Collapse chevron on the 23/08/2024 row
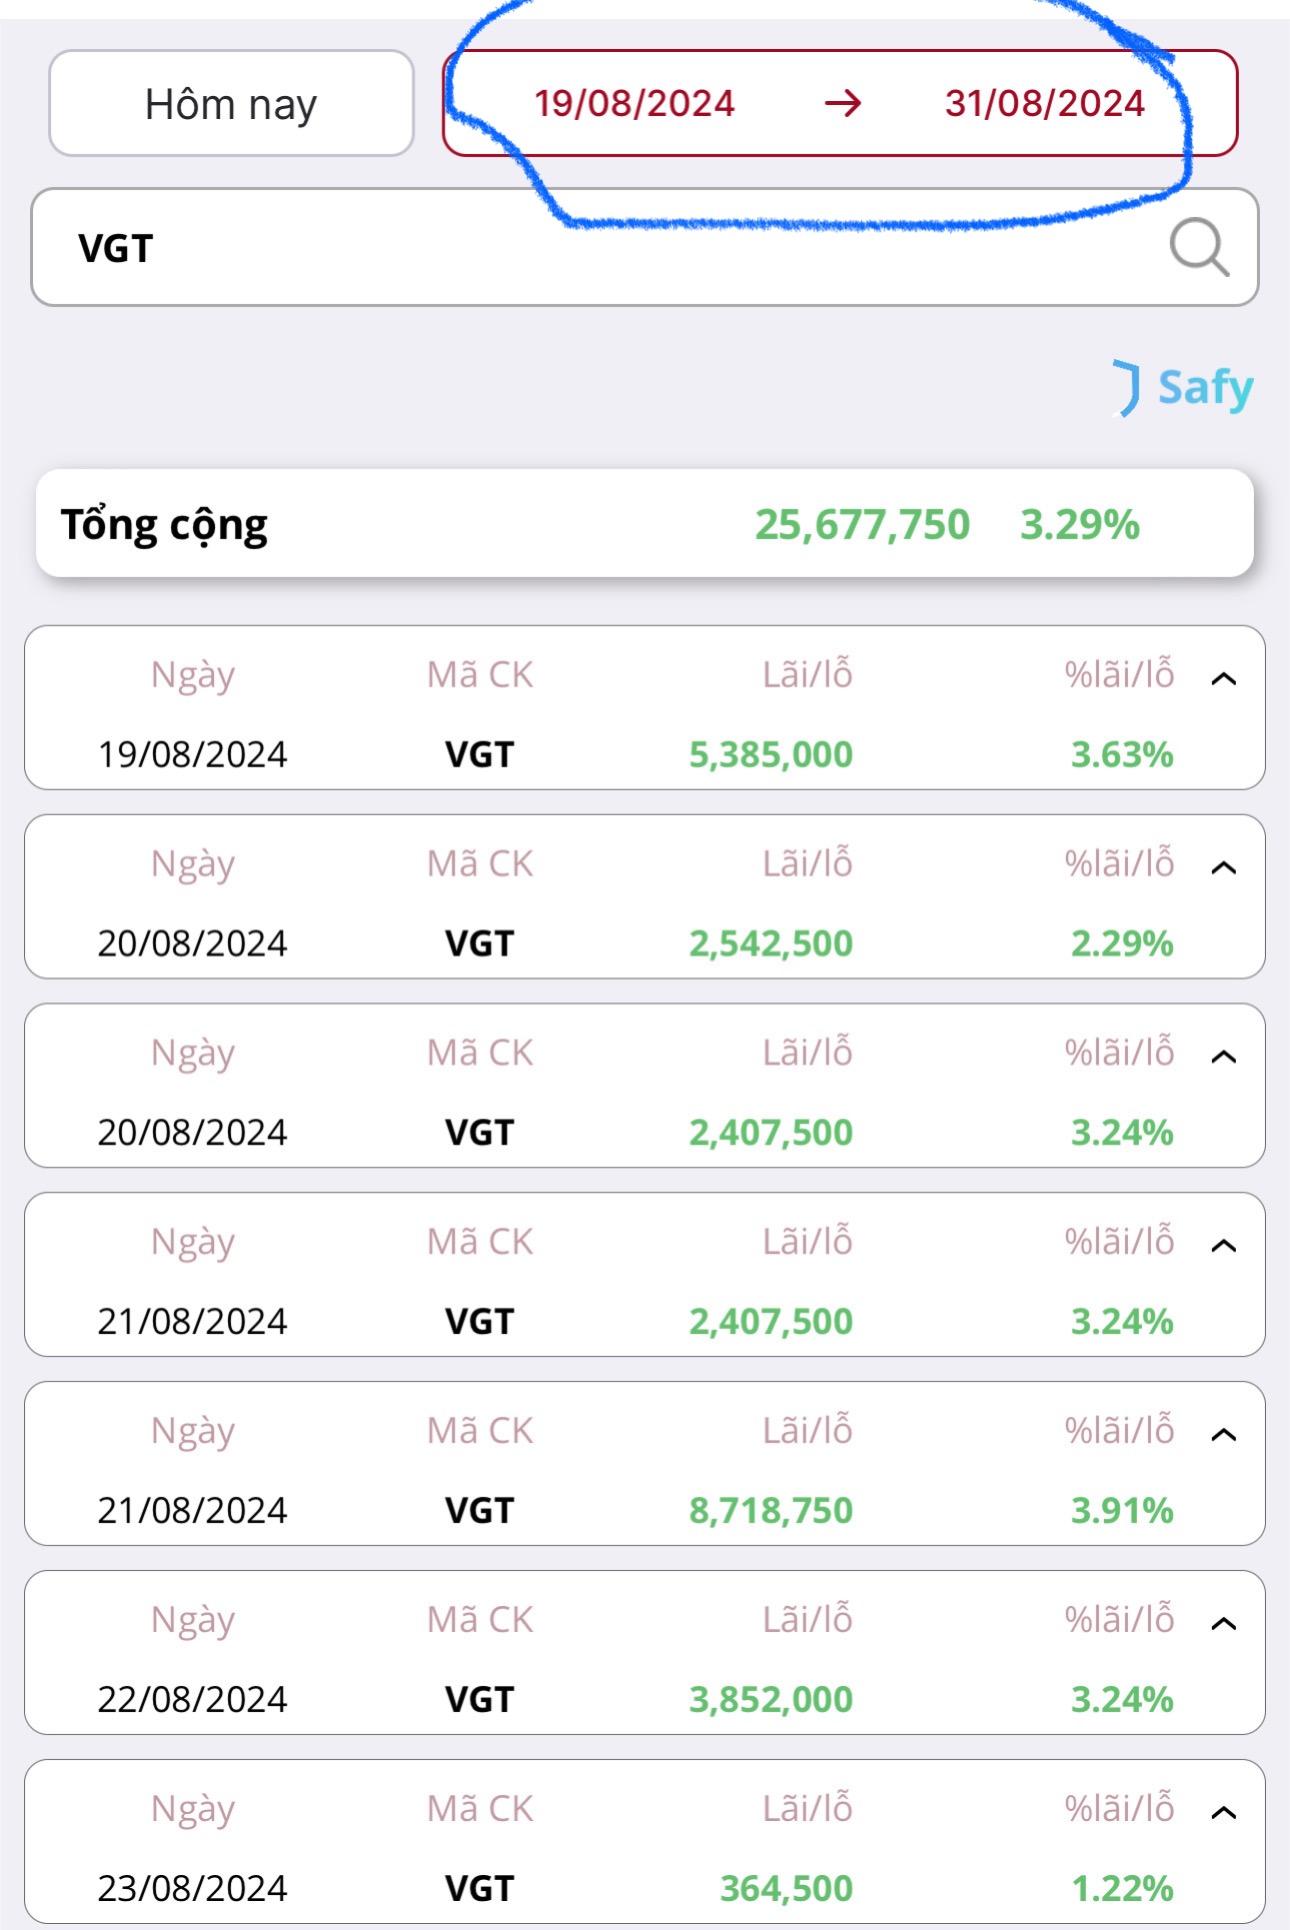The image size is (1290, 1930). tap(1223, 1813)
